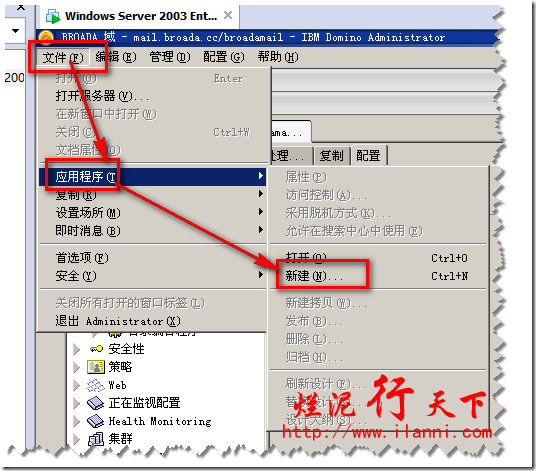Expand the Health Monitoring tree node
The width and height of the screenshot is (536, 471).
pyautogui.click(x=77, y=421)
